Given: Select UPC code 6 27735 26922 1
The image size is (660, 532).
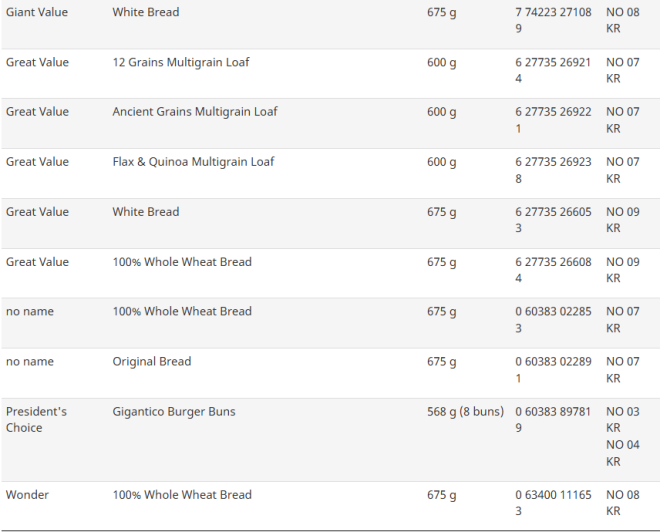Looking at the screenshot, I should 553,120.
